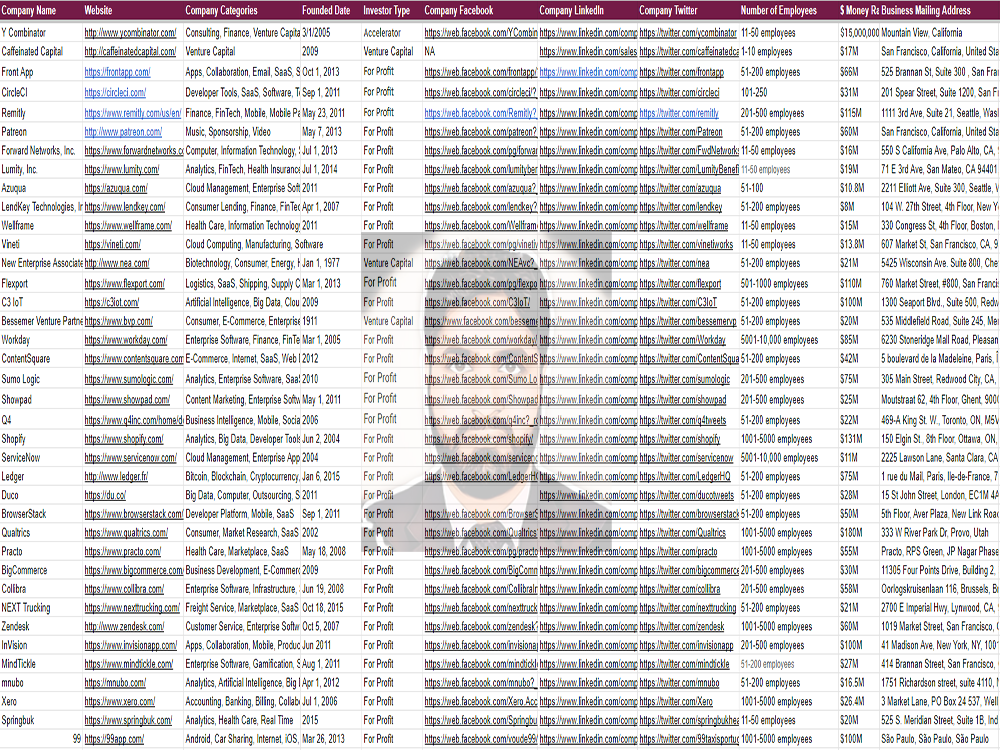The height and width of the screenshot is (750, 1000).
Task: Select the Number of Employees column header
Action: click(x=779, y=11)
